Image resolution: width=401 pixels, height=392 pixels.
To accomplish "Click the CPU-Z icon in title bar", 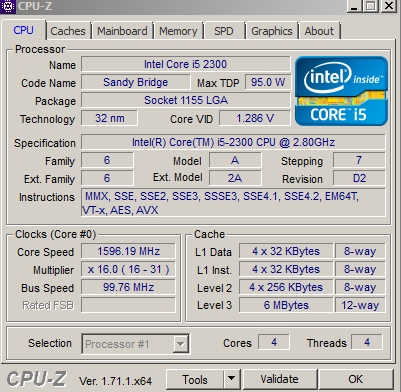I will point(7,6).
